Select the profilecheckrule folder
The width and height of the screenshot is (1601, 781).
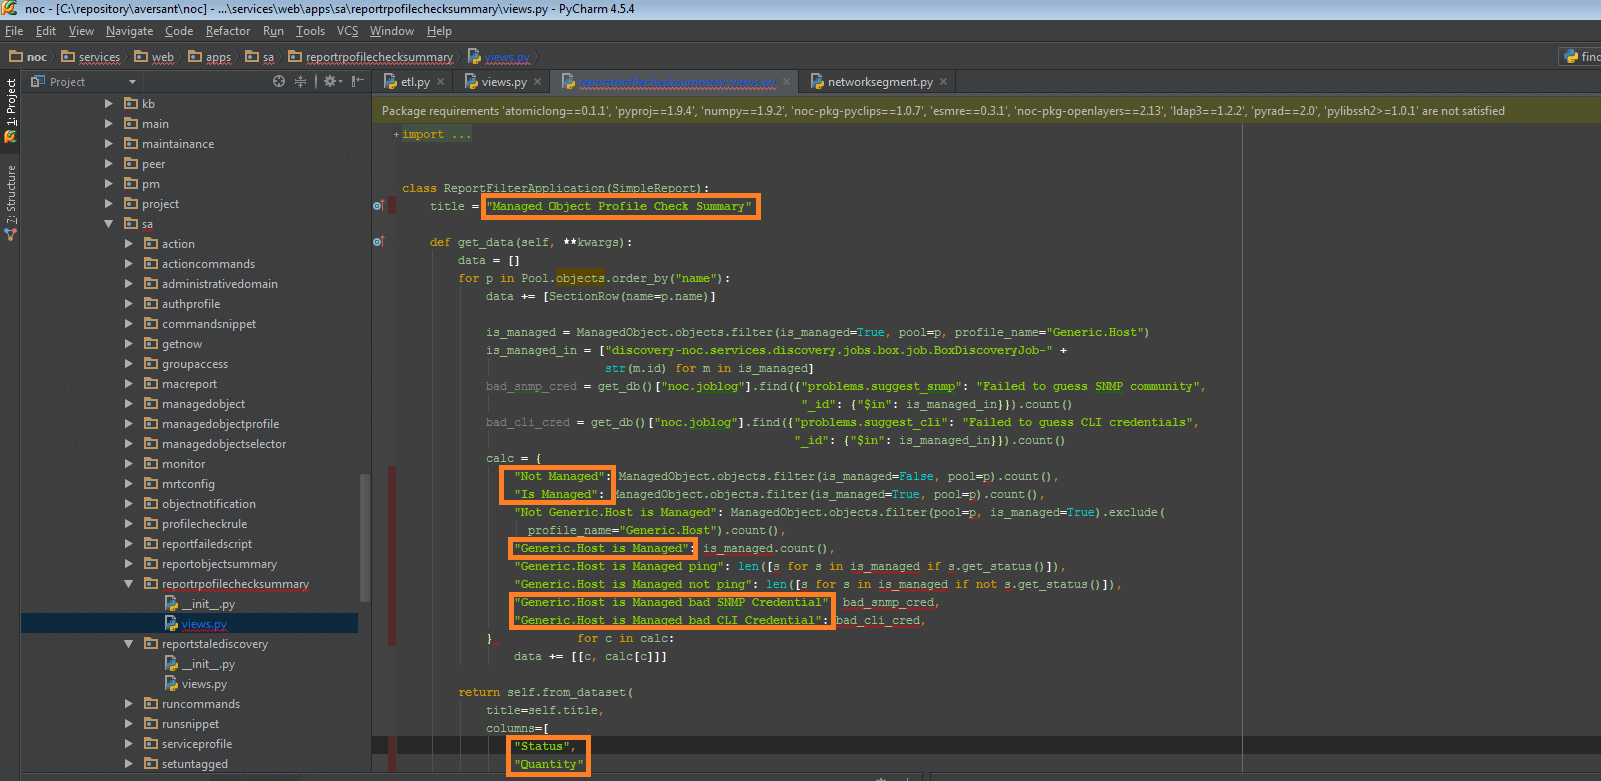[x=204, y=524]
